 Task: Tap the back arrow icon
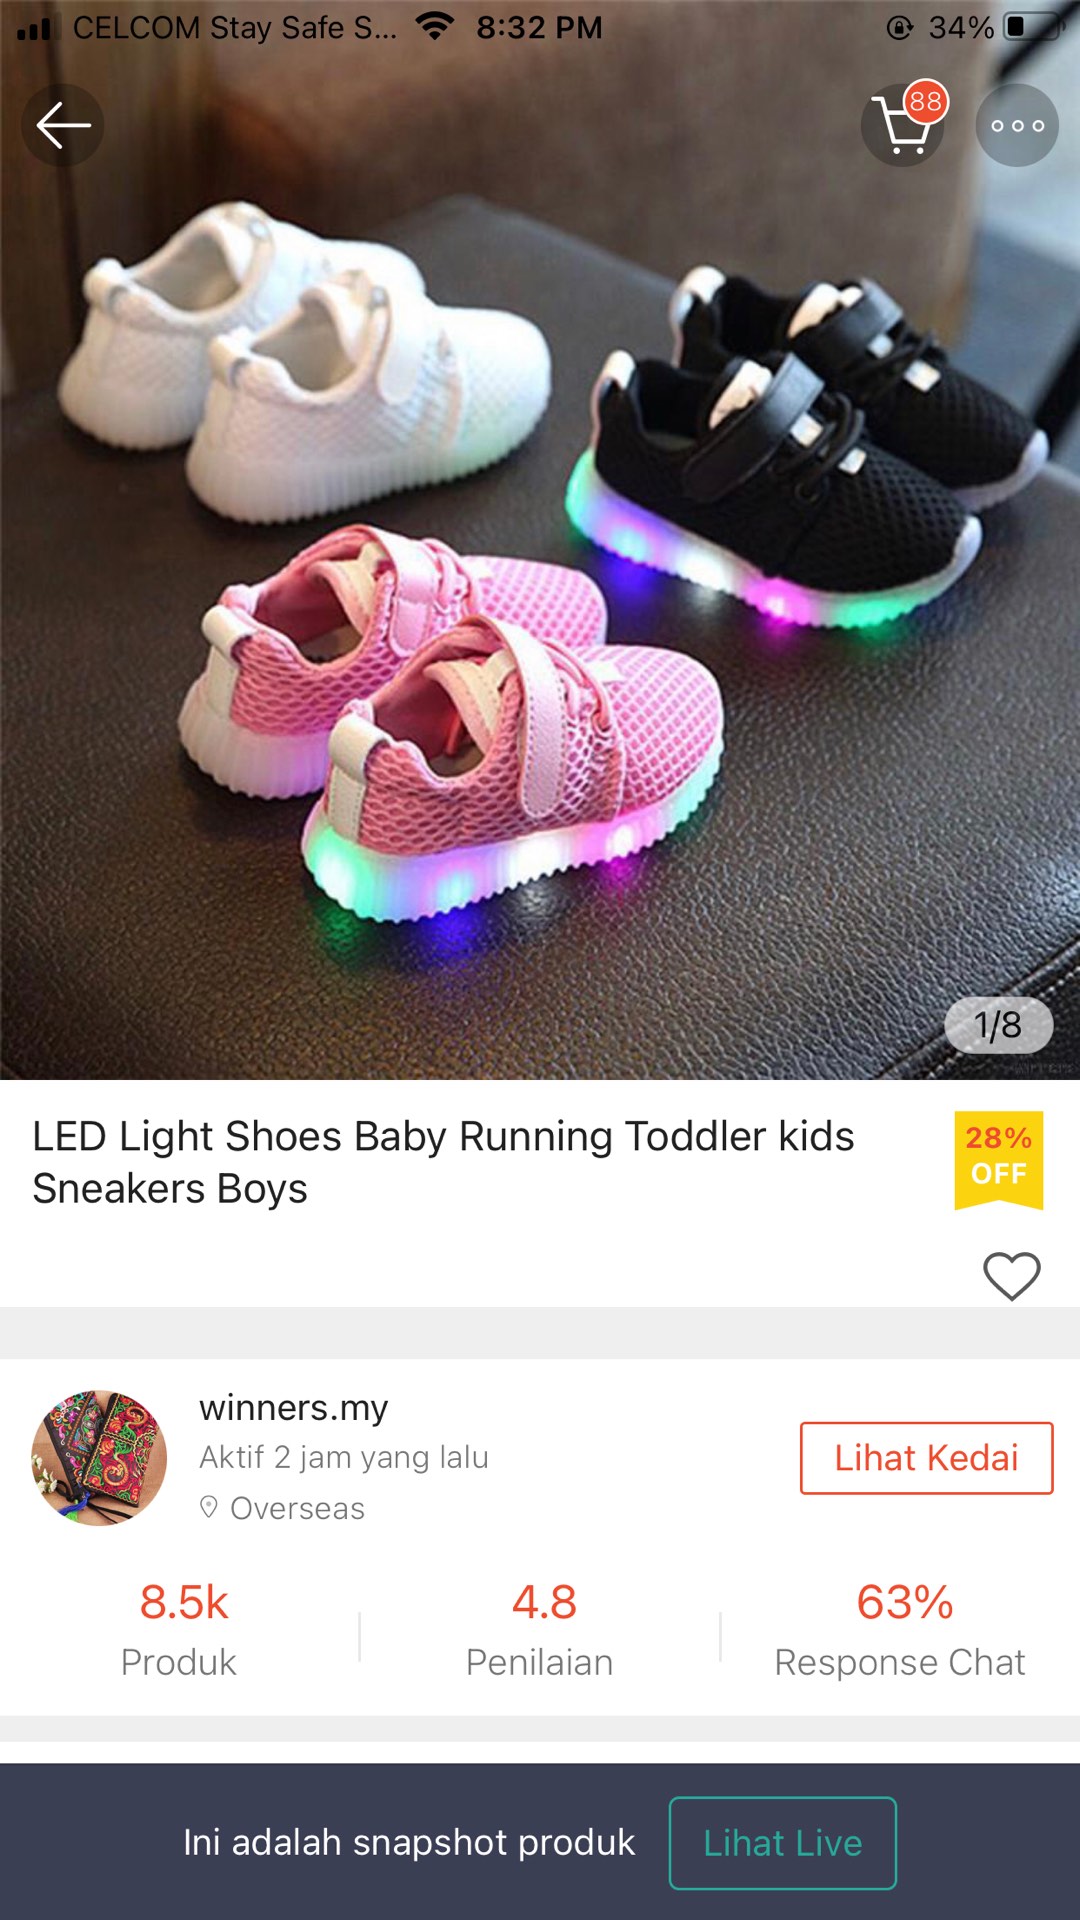coord(63,125)
